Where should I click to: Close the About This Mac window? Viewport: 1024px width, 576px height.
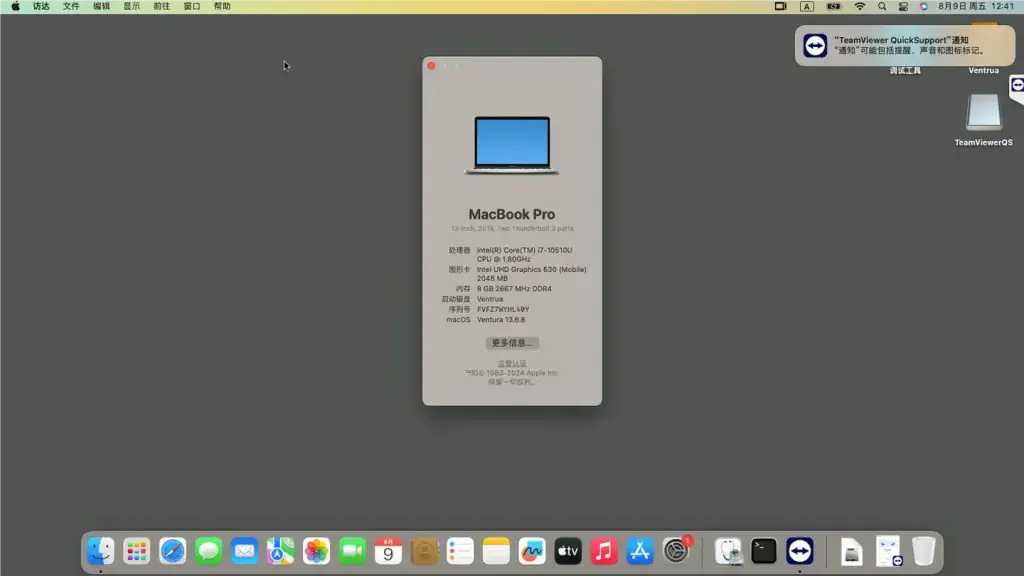(431, 66)
